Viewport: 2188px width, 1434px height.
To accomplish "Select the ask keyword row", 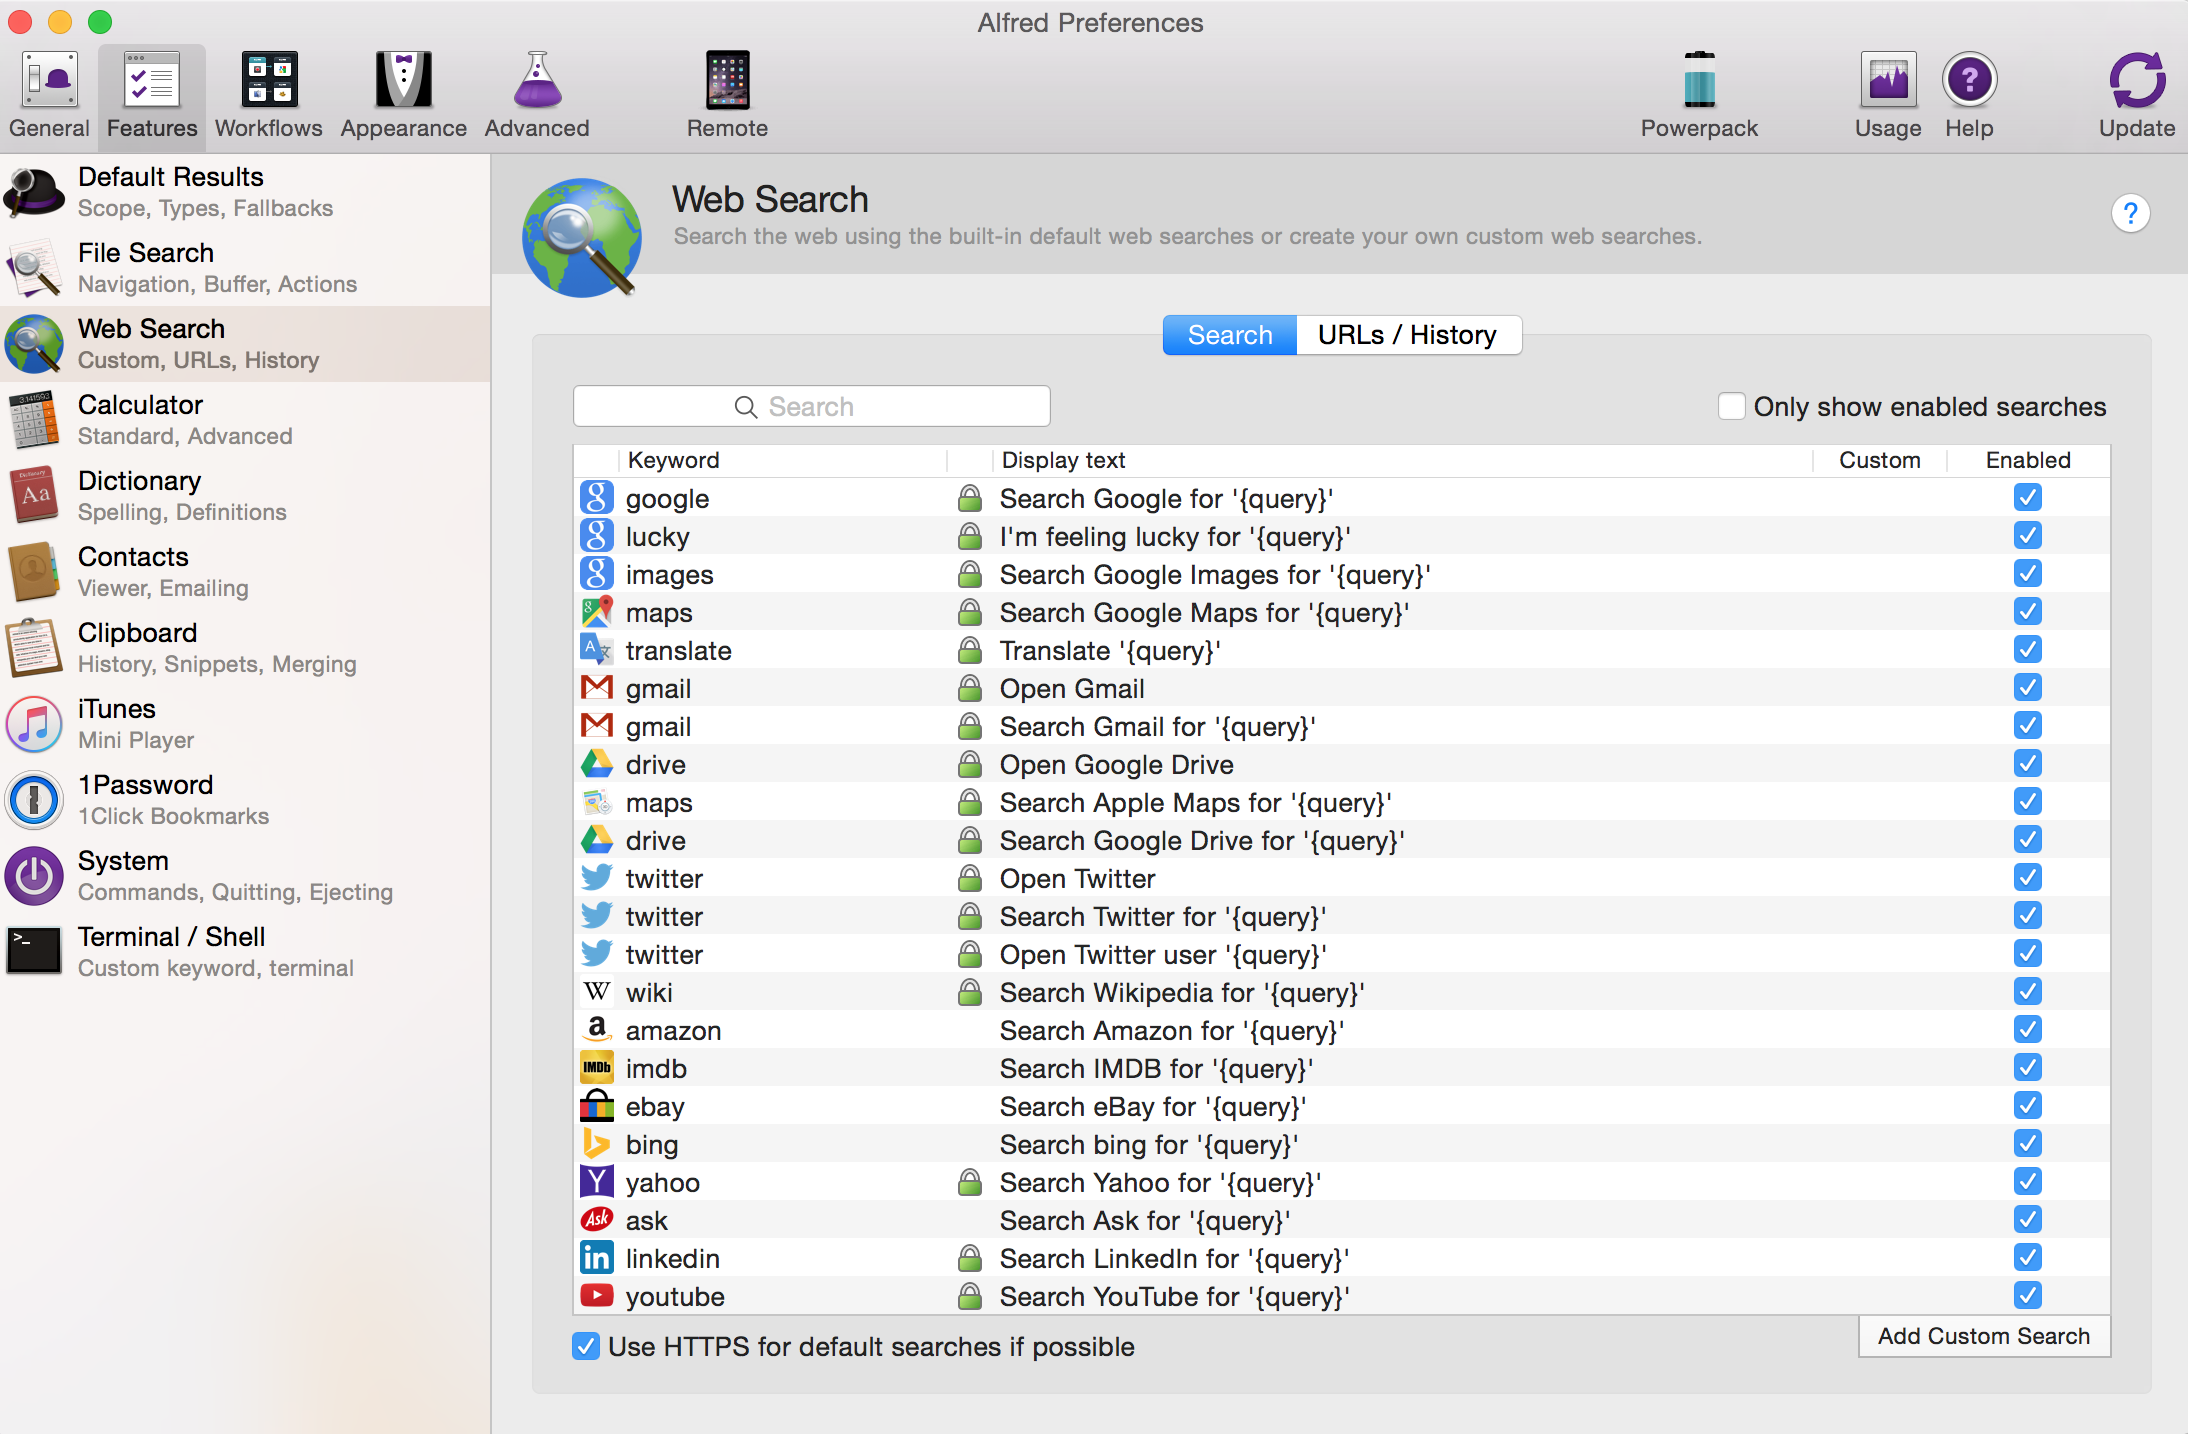I will pos(1341,1220).
